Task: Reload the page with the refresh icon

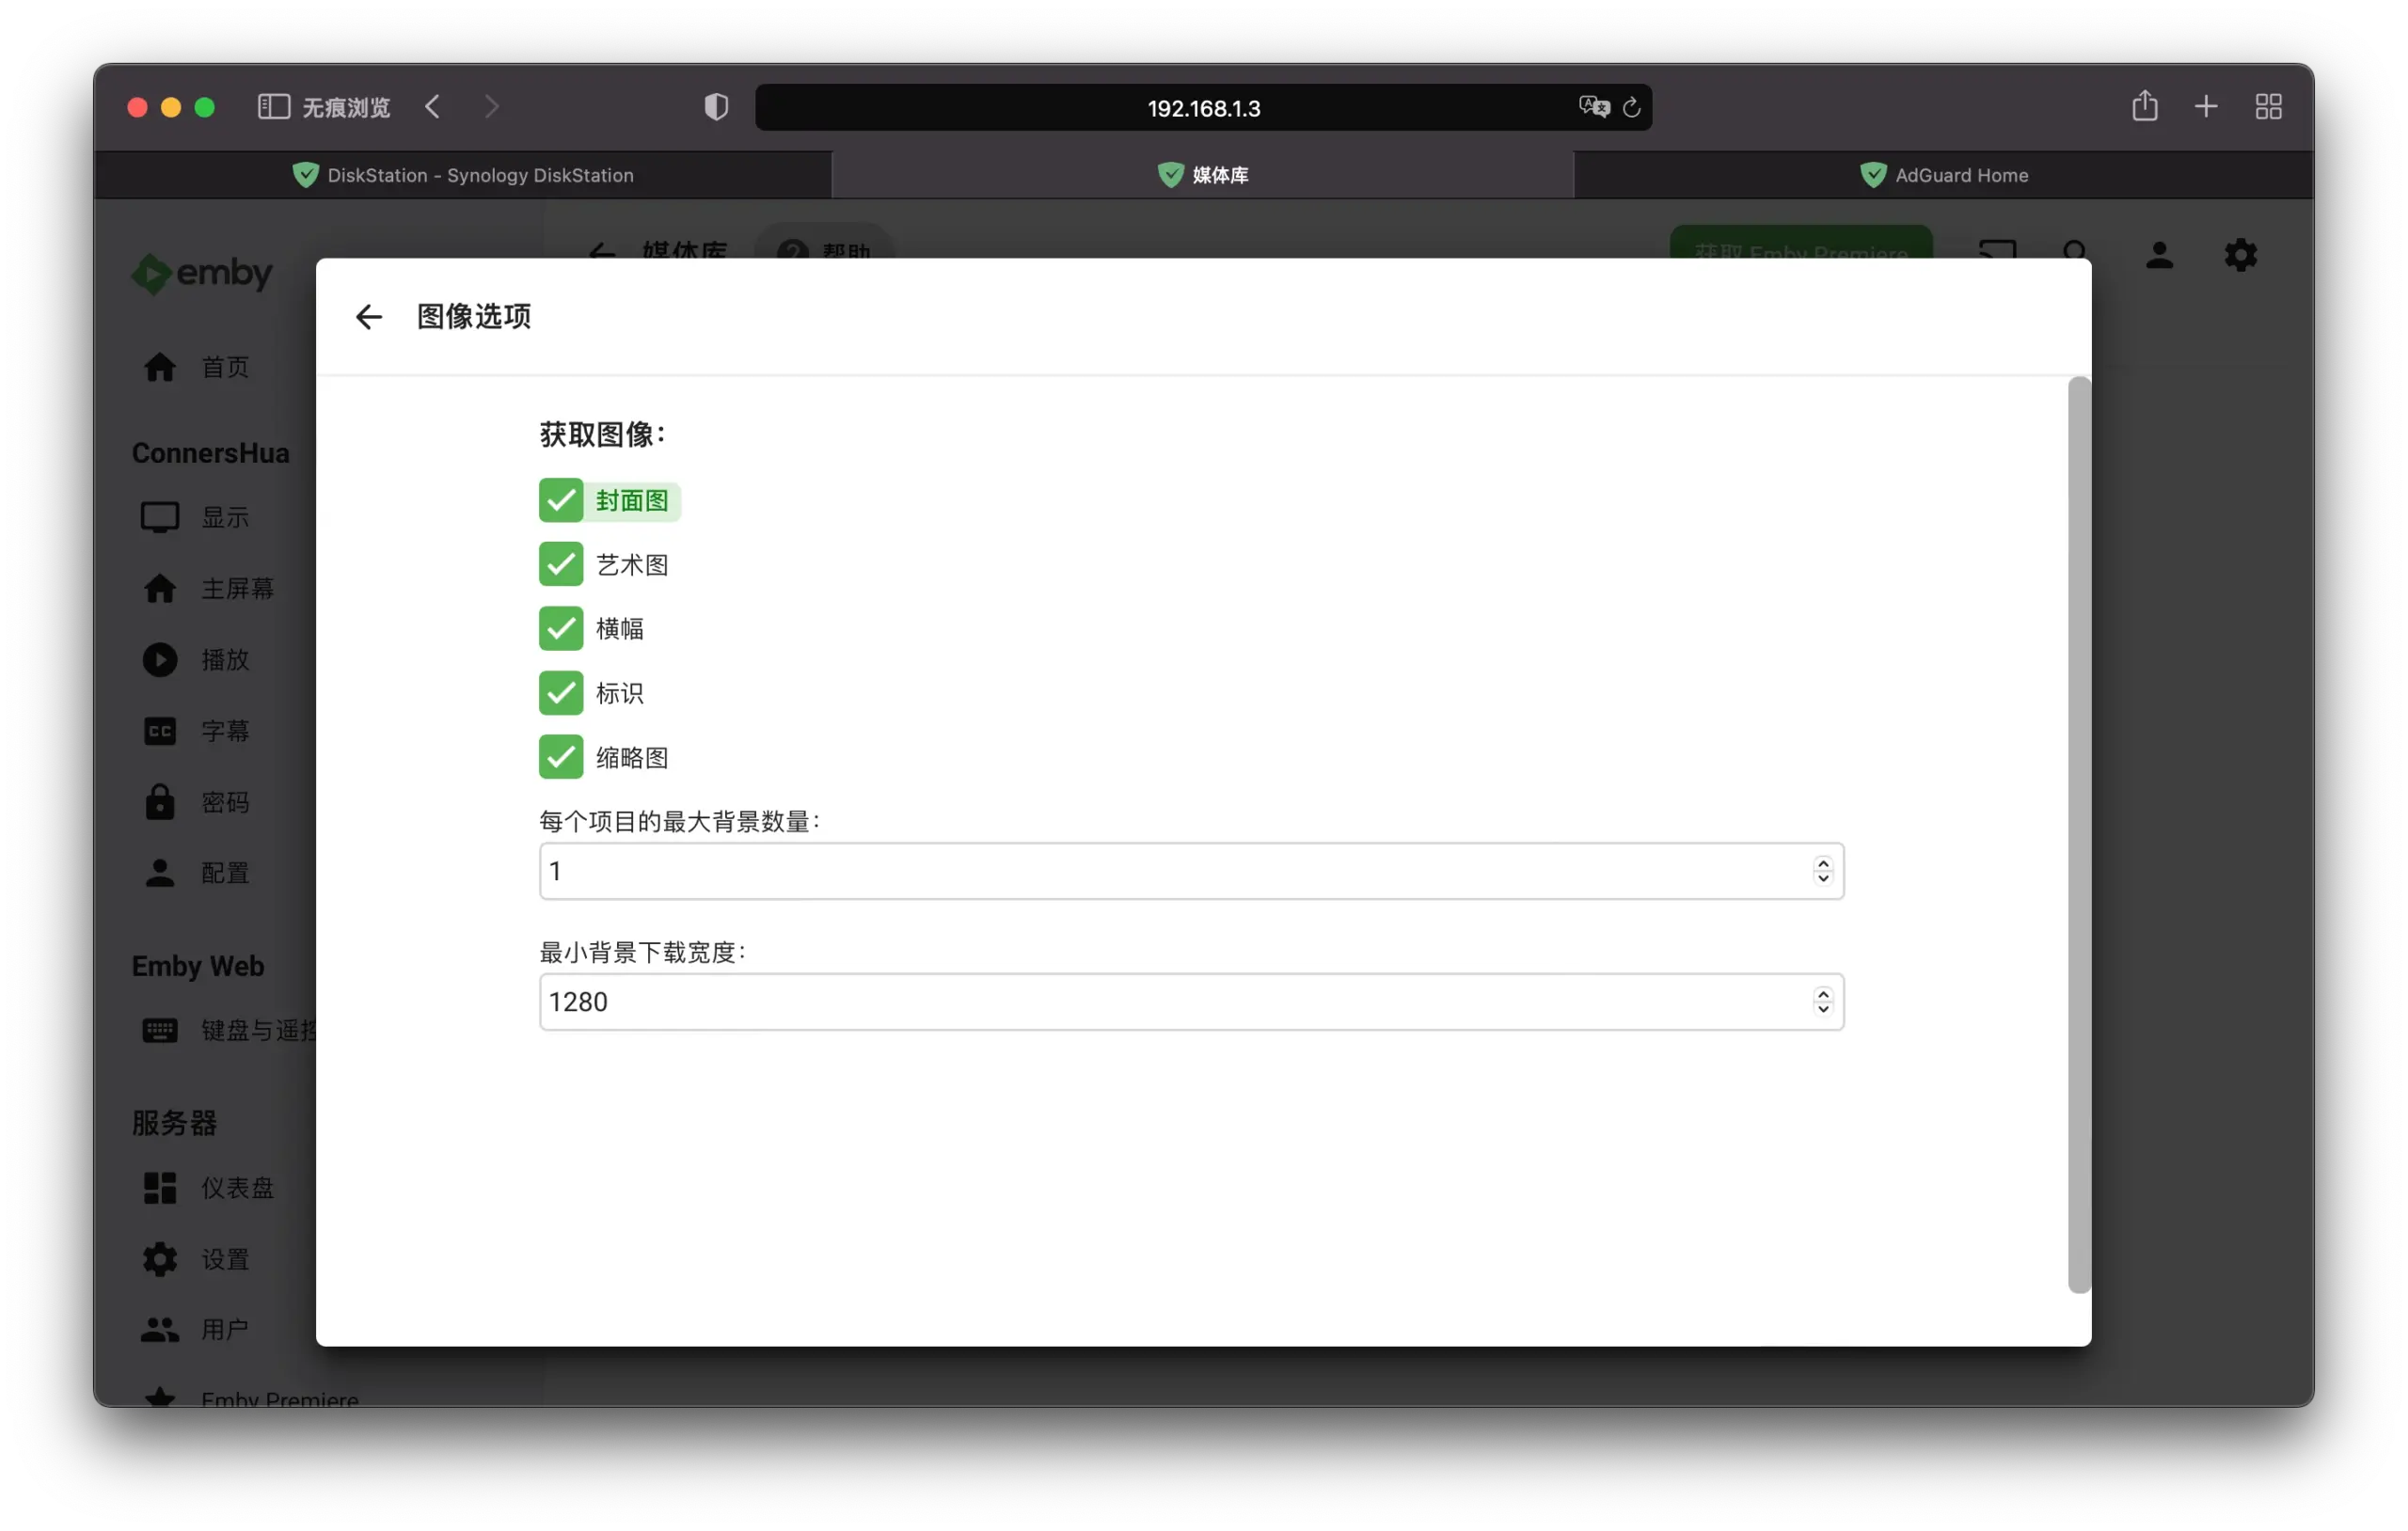Action: click(1631, 107)
